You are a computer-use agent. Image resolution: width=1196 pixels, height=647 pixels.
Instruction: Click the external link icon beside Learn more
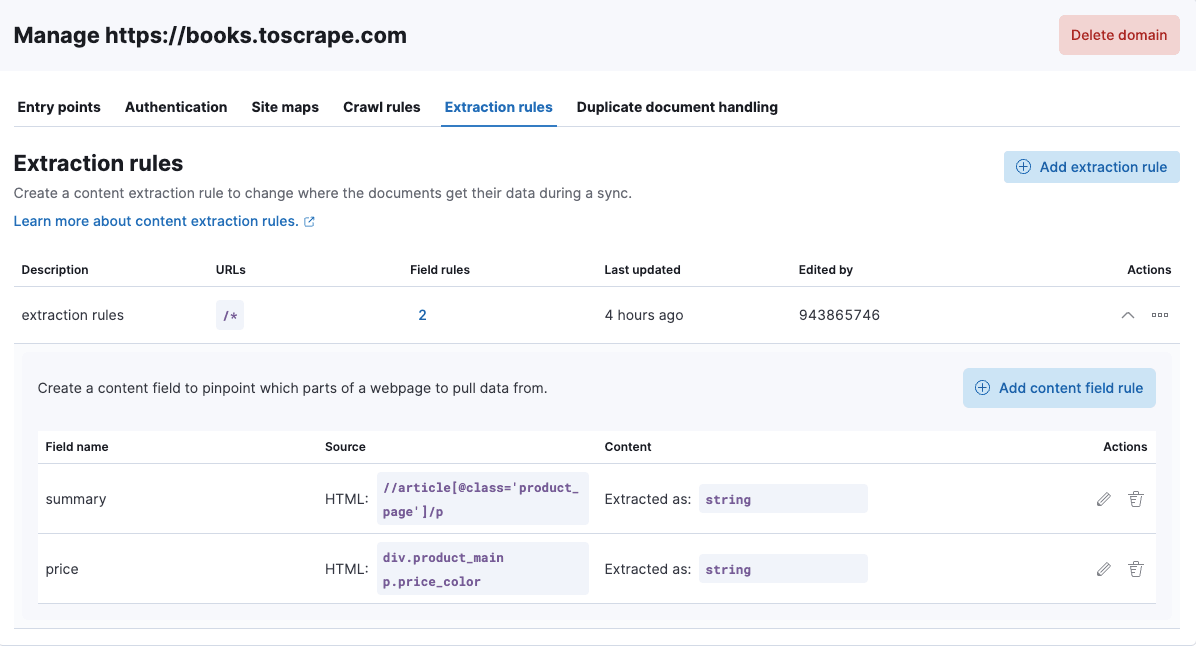tap(309, 222)
